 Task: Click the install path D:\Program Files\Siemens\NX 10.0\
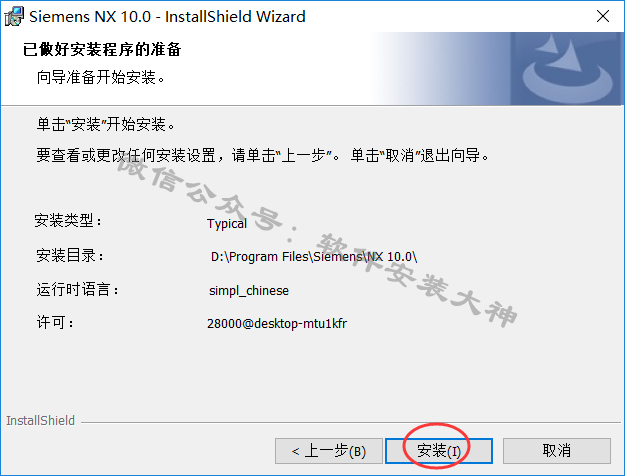click(x=314, y=256)
